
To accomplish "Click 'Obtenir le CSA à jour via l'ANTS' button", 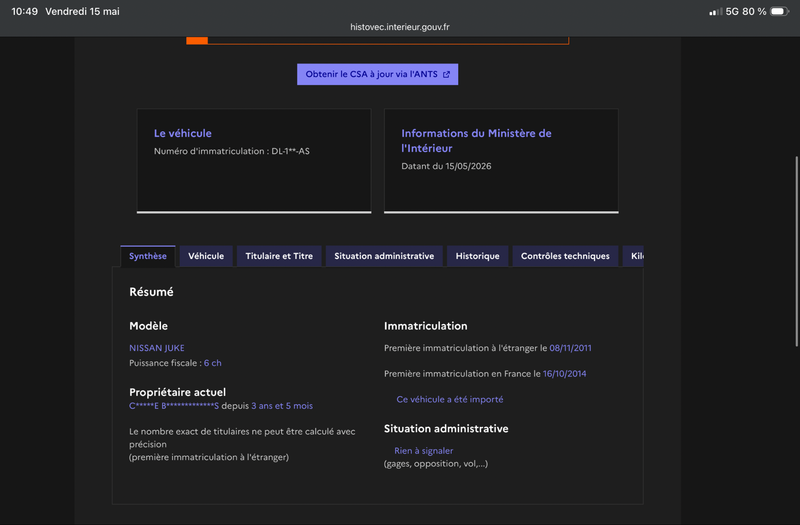I will [x=378, y=74].
